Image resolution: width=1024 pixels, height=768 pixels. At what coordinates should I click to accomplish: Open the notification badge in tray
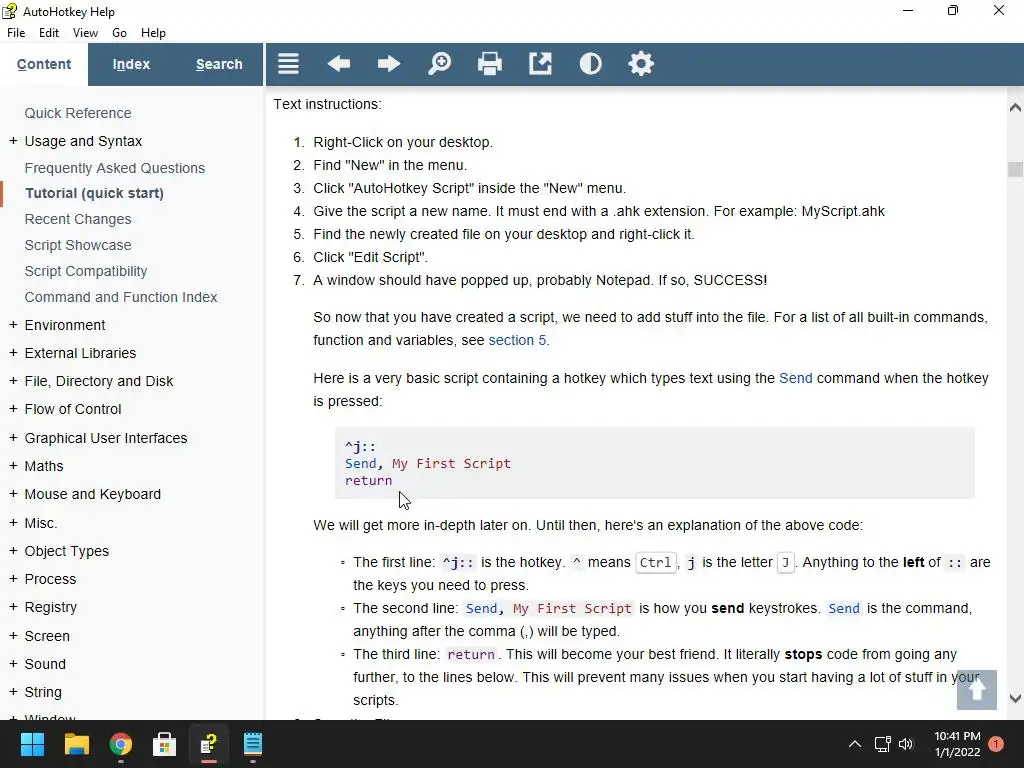point(996,744)
